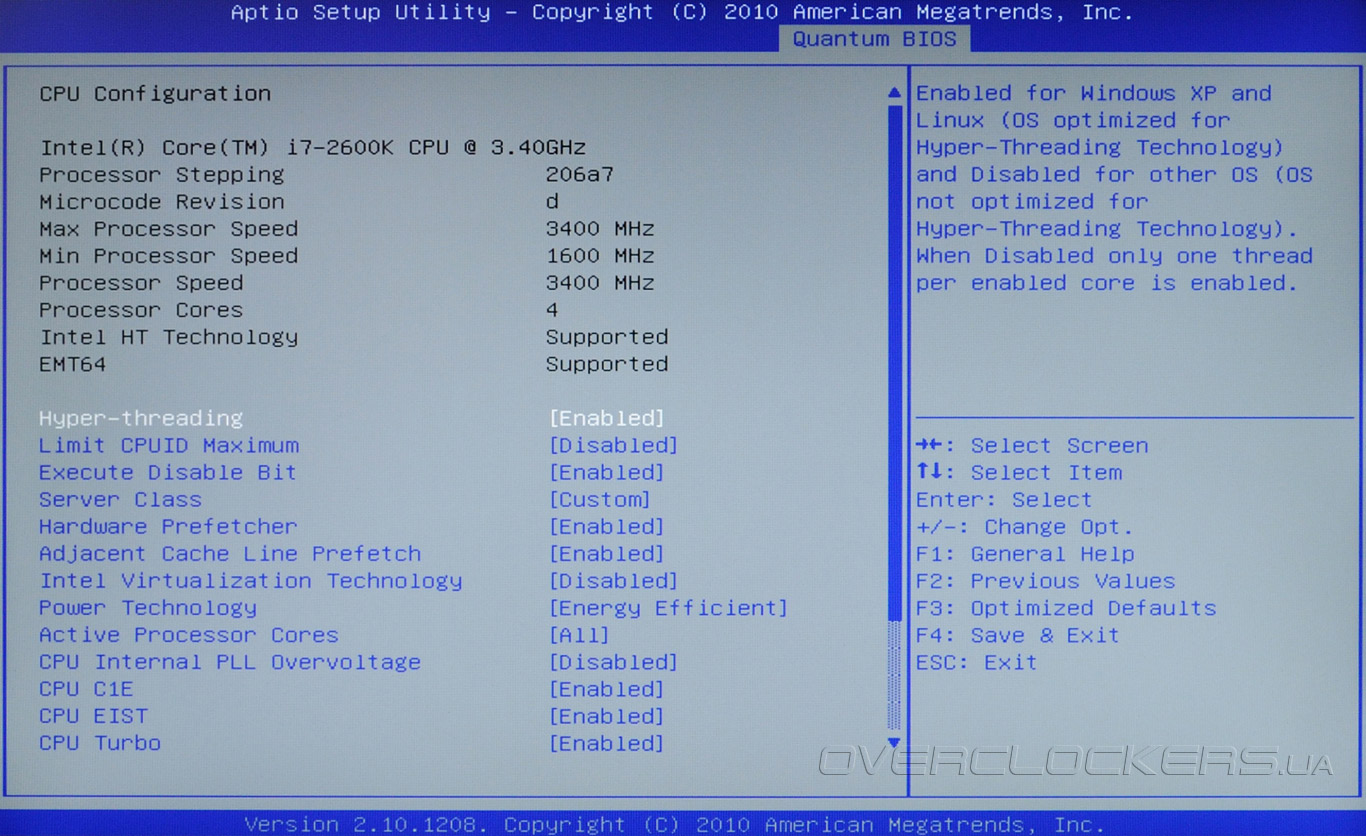Click the Aptio Setup Utility title text

tap(683, 13)
